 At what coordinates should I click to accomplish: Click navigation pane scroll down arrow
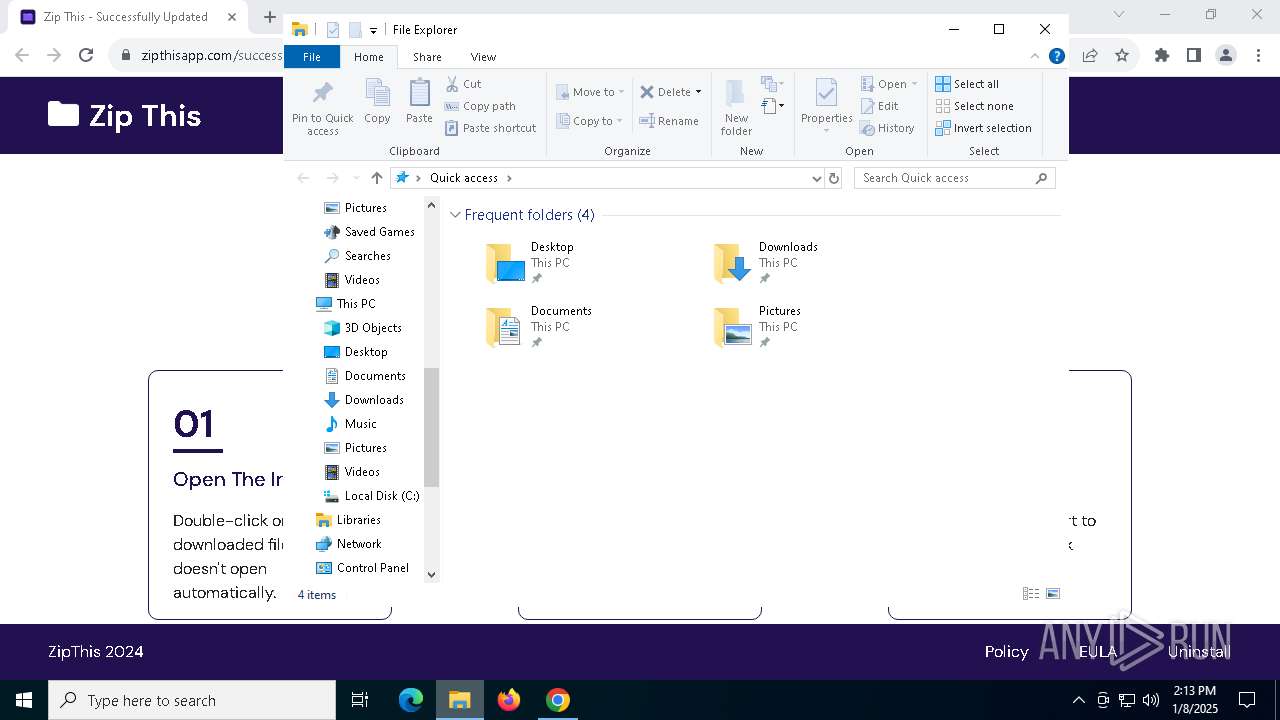(432, 574)
